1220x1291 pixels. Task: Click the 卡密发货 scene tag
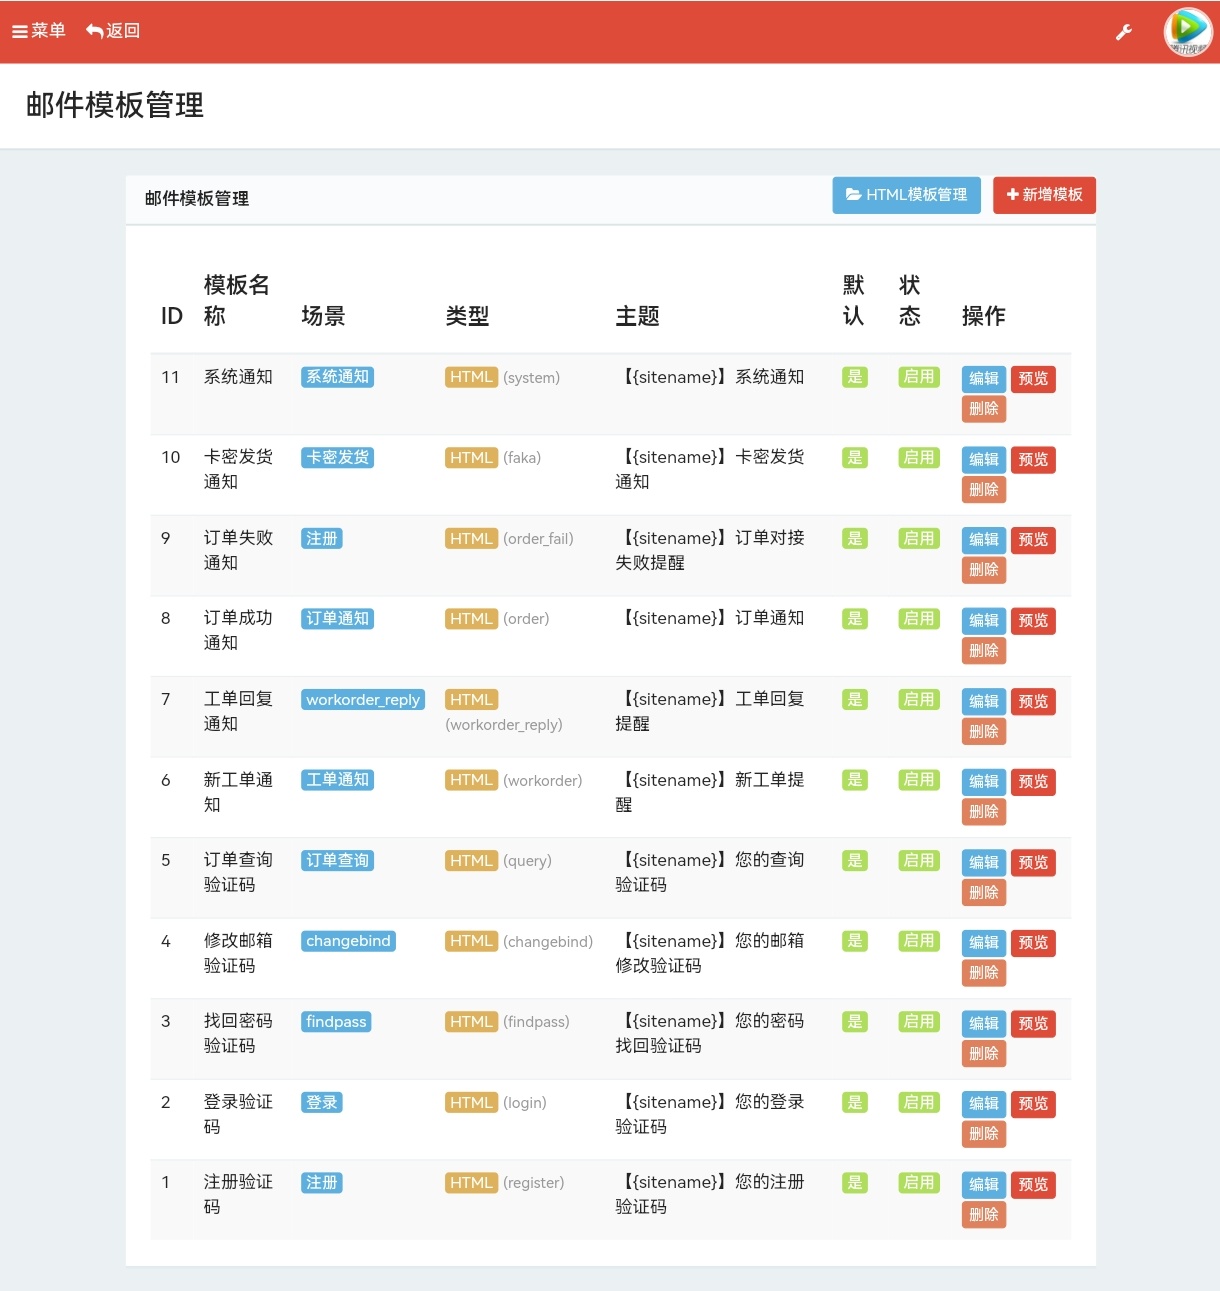coord(337,458)
